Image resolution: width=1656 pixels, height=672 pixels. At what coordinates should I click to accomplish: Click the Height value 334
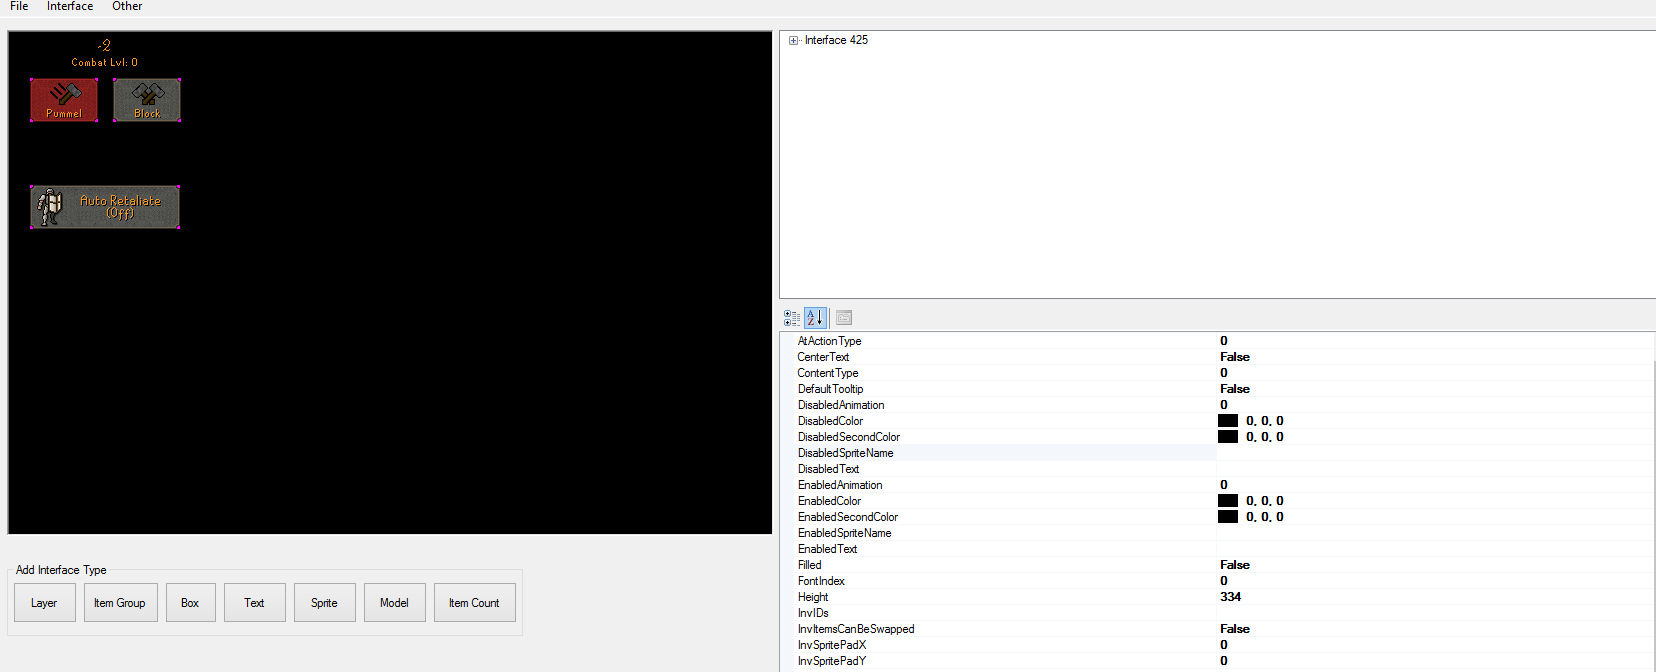(1230, 597)
